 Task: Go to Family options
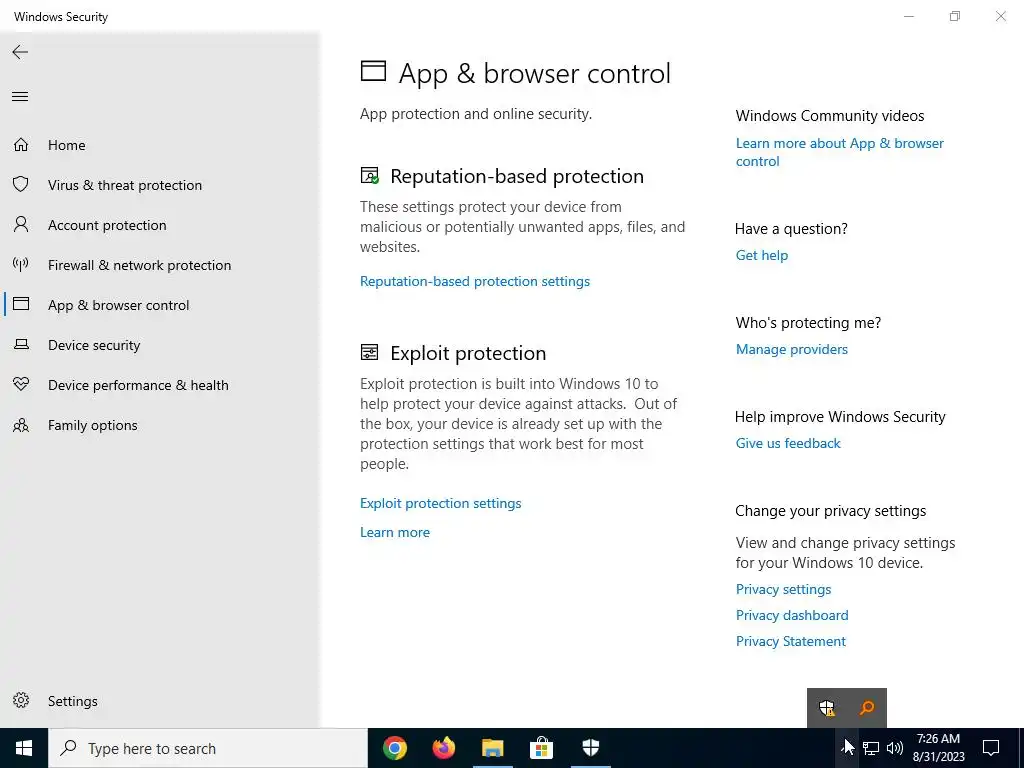[x=93, y=425]
